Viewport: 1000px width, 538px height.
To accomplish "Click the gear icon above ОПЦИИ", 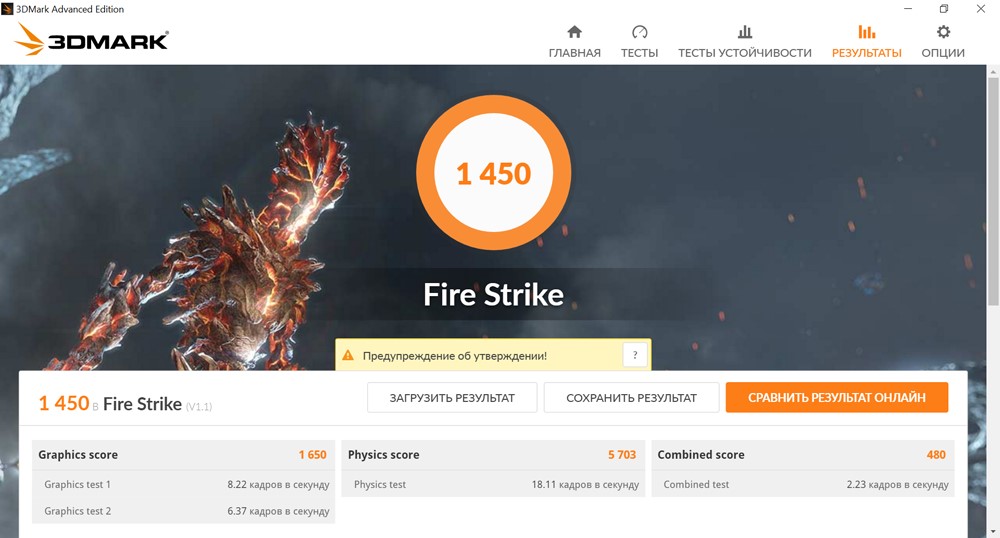I will pos(943,32).
